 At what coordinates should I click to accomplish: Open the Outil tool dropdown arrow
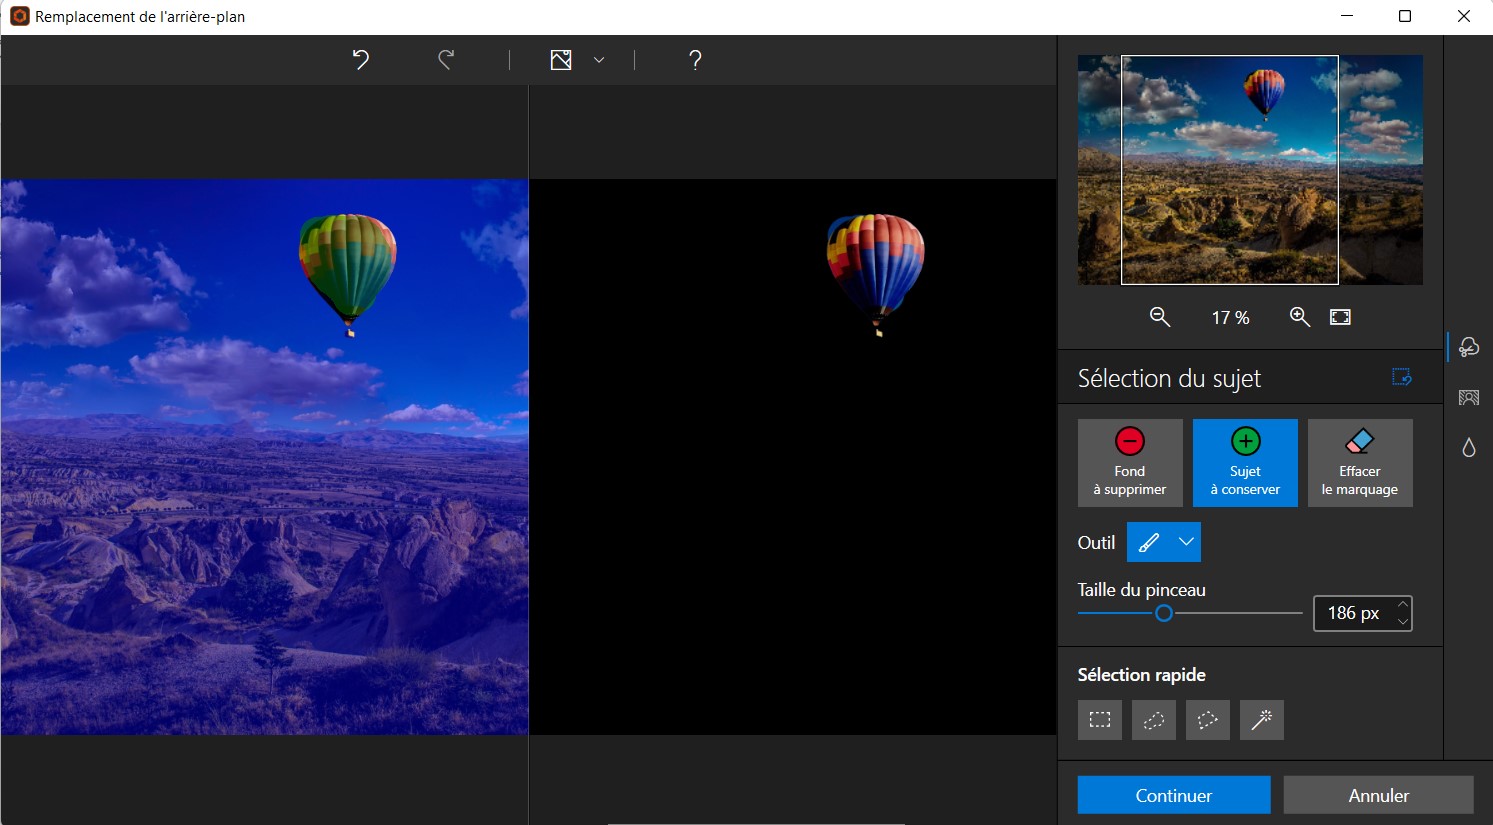(1187, 542)
